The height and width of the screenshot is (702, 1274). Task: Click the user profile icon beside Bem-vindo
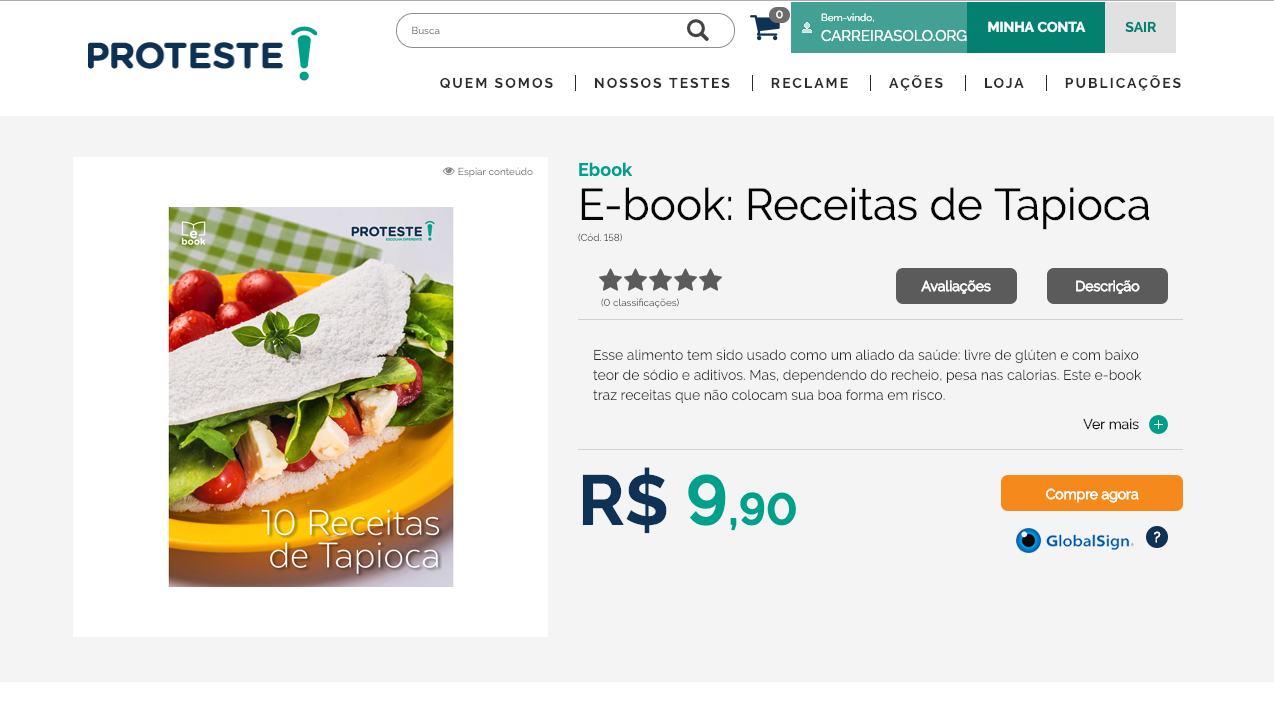click(x=807, y=28)
